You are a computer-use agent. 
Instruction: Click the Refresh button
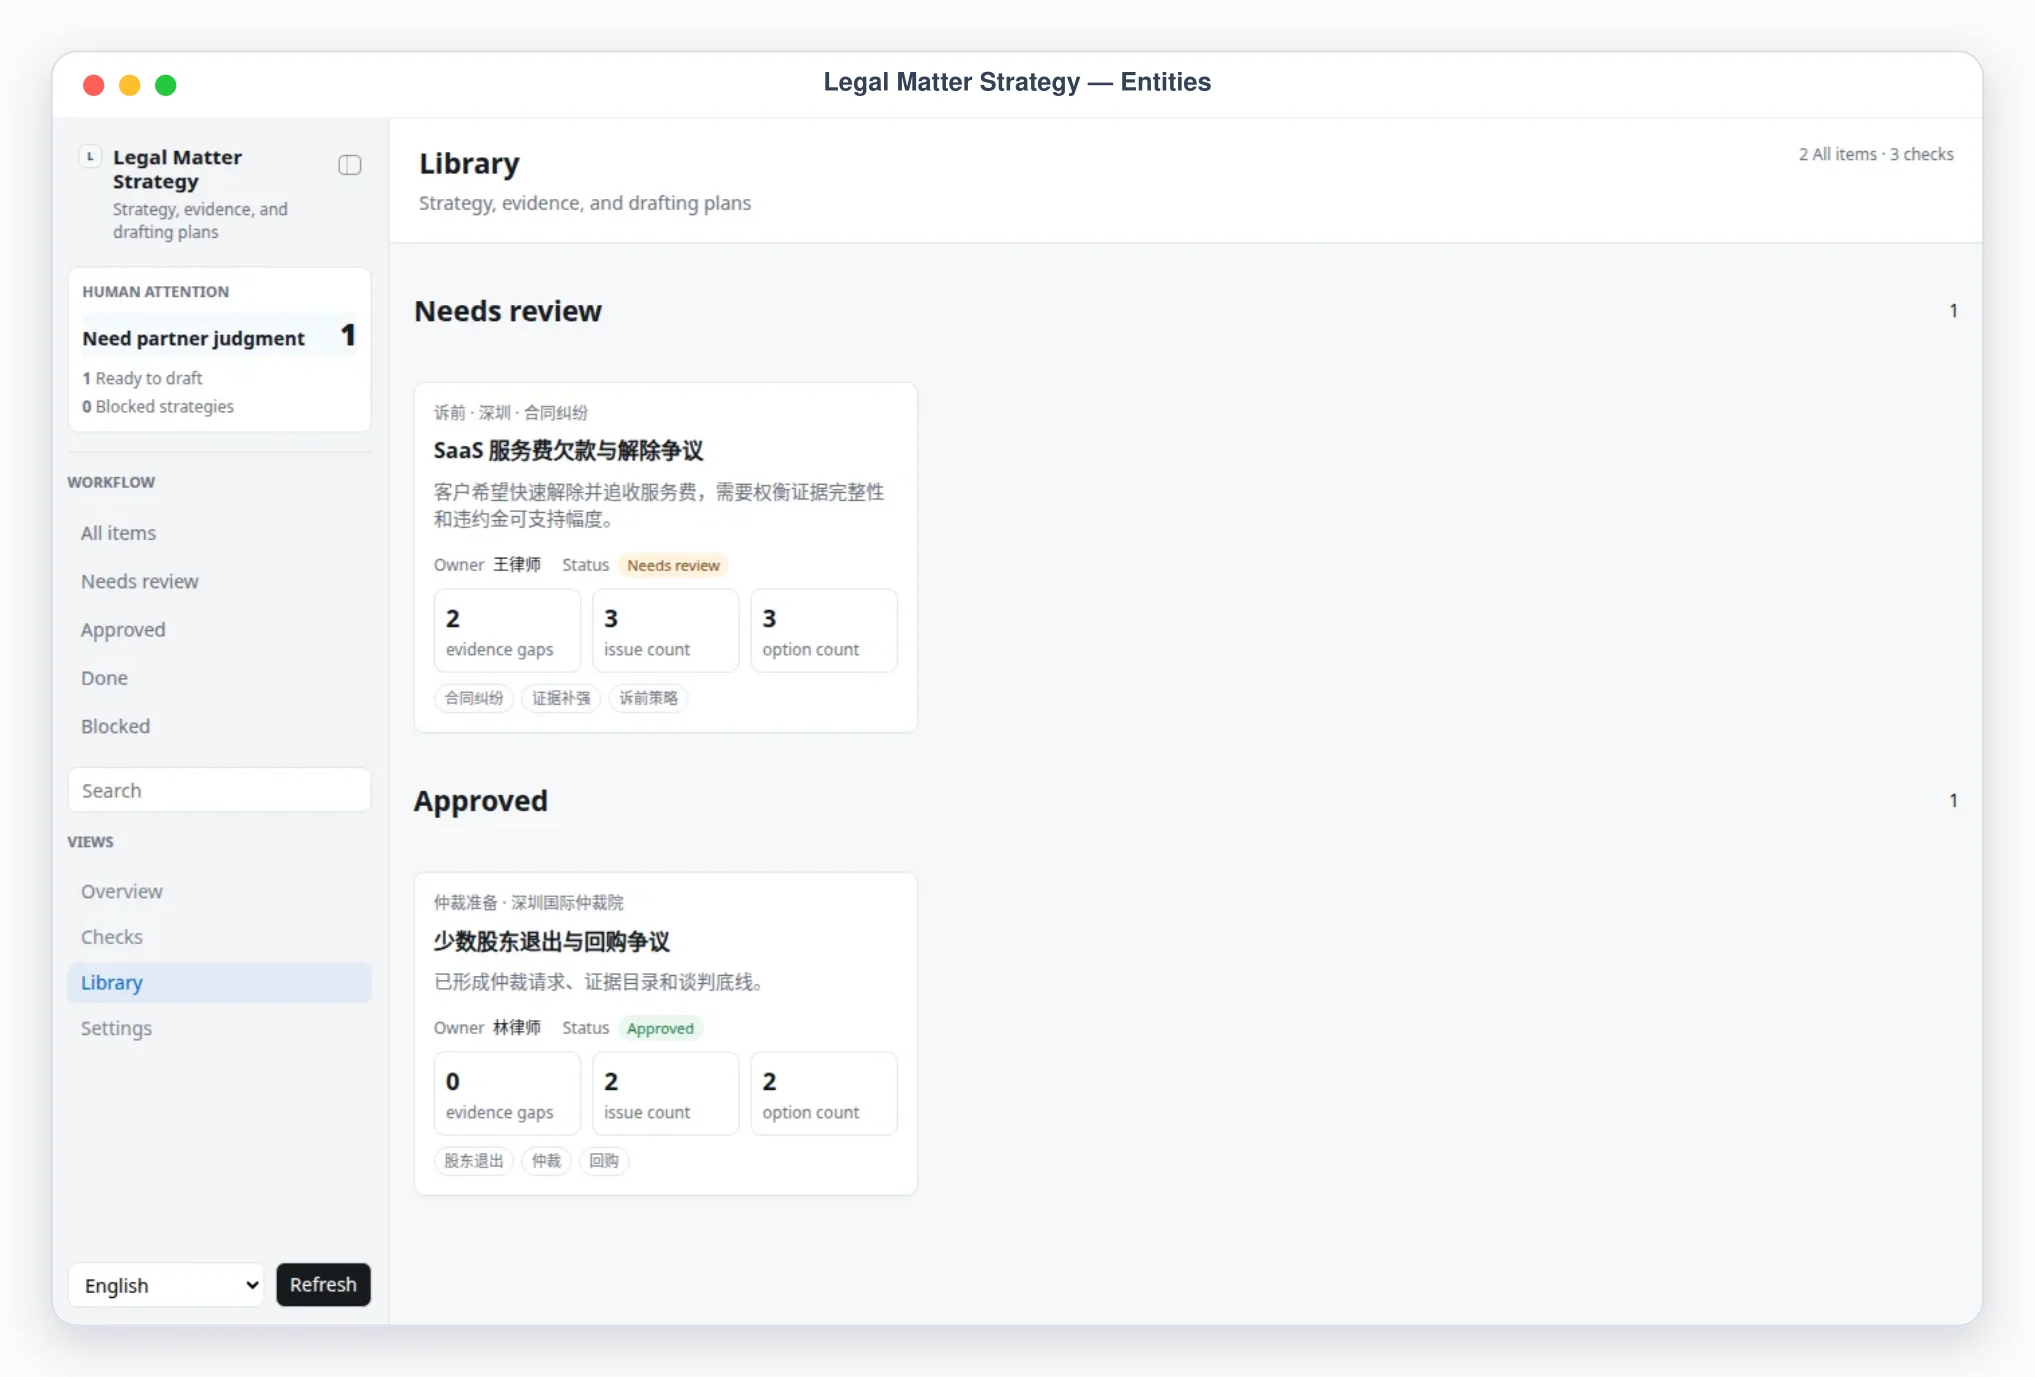[x=323, y=1285]
